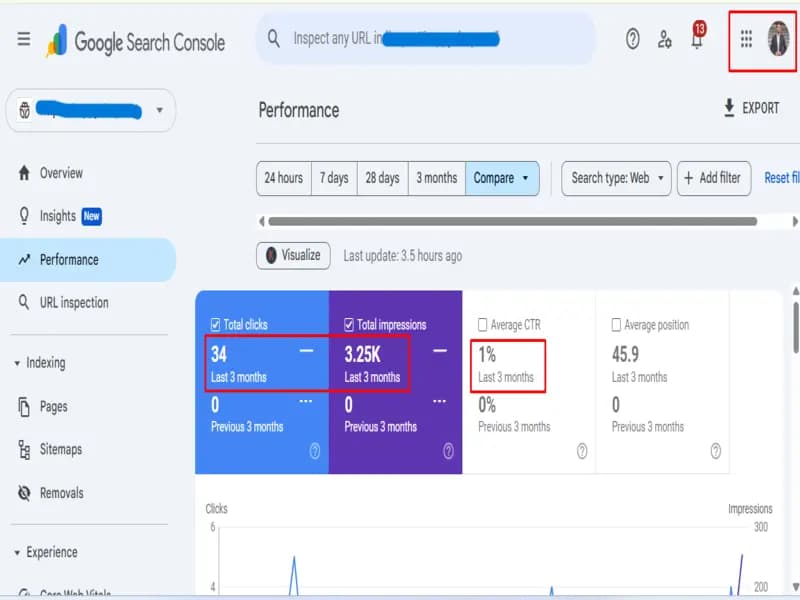
Task: Click the Overview home icon
Action: pyautogui.click(x=24, y=173)
